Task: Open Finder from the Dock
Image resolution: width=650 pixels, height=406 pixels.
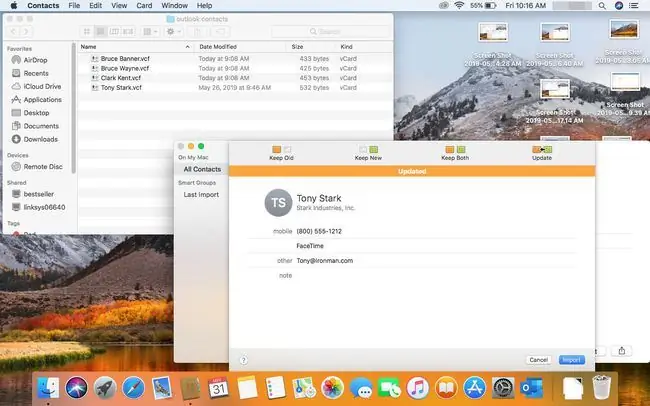Action: 48,388
